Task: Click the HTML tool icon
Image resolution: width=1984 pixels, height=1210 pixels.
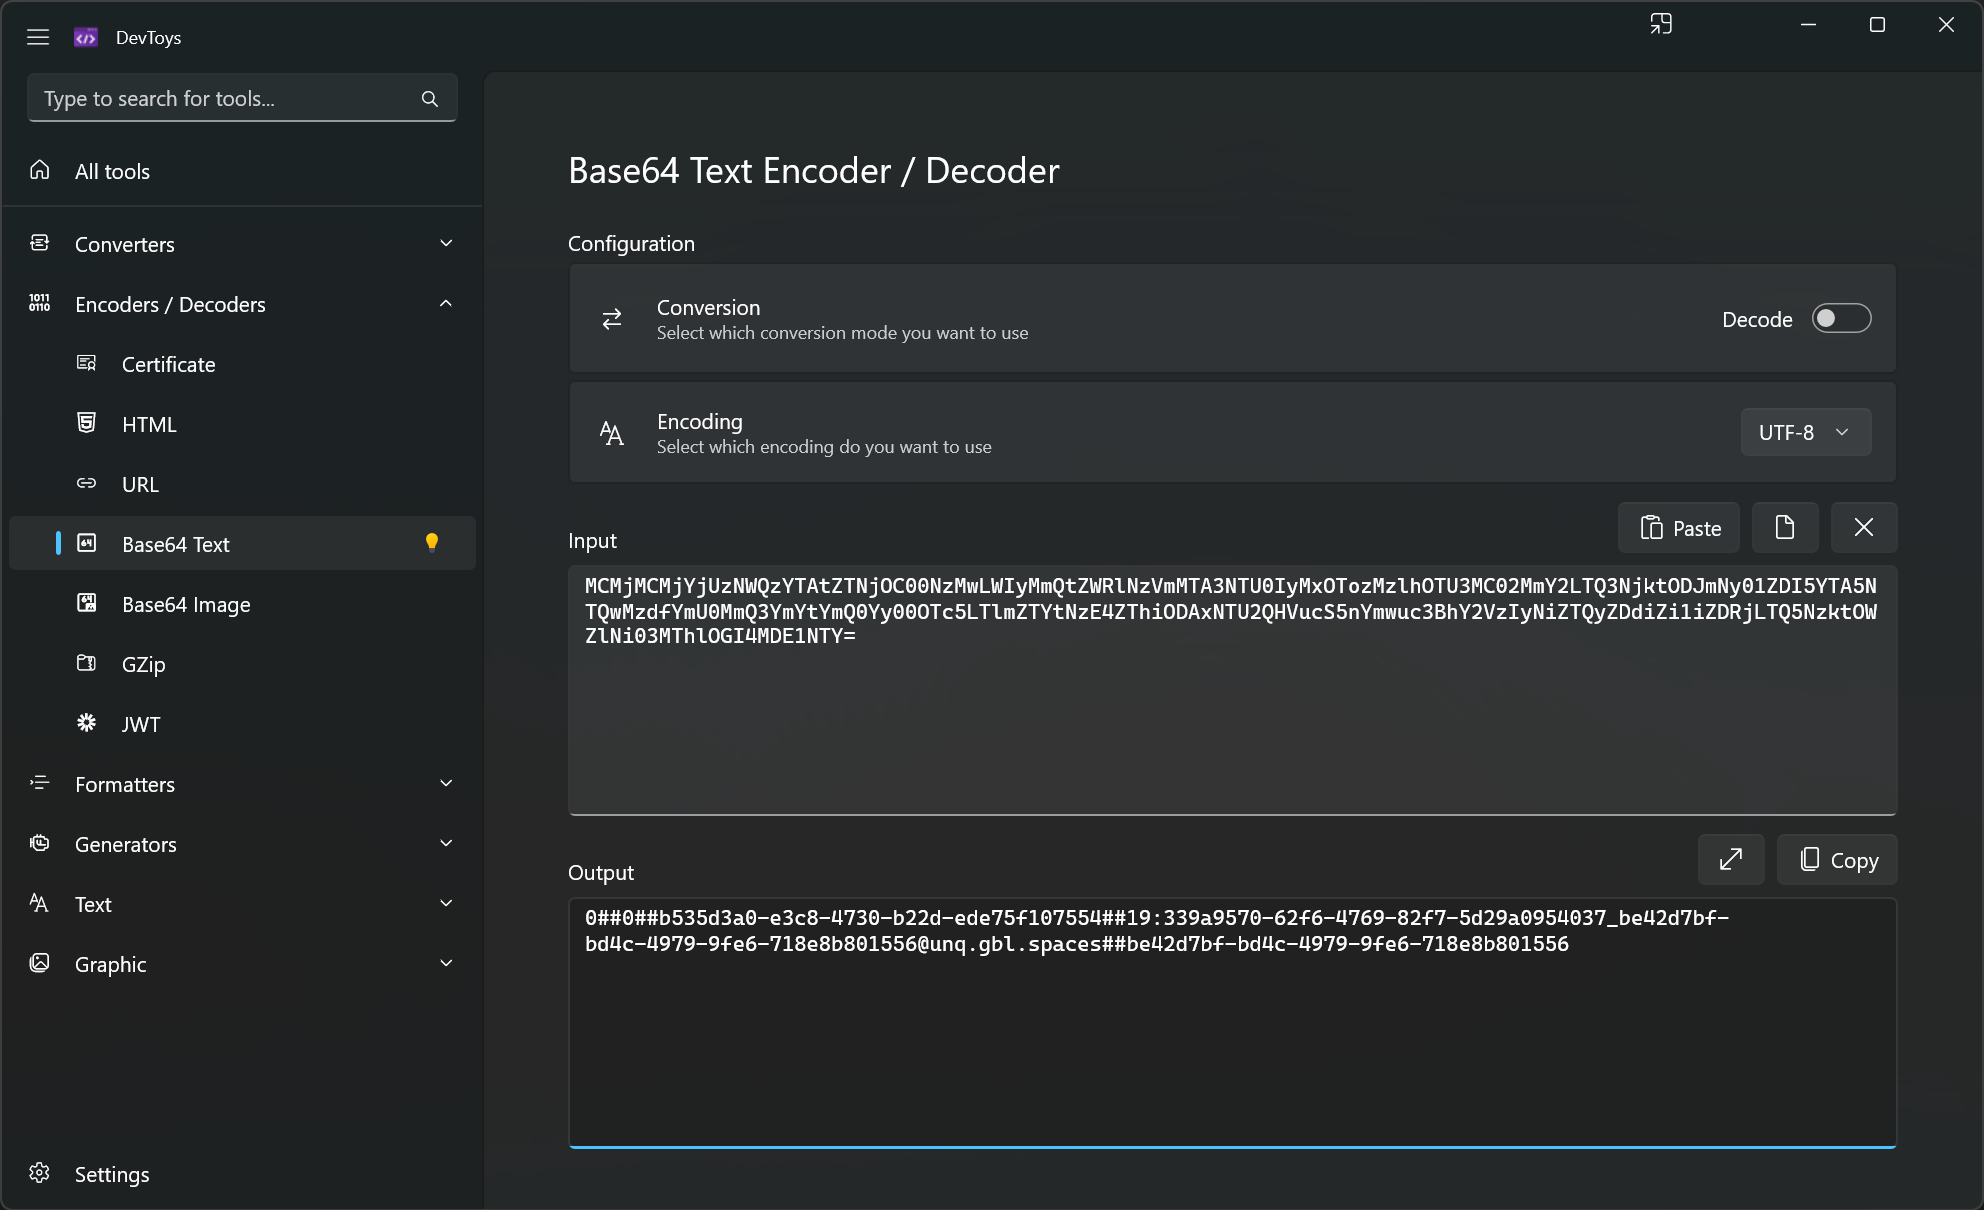Action: click(87, 424)
